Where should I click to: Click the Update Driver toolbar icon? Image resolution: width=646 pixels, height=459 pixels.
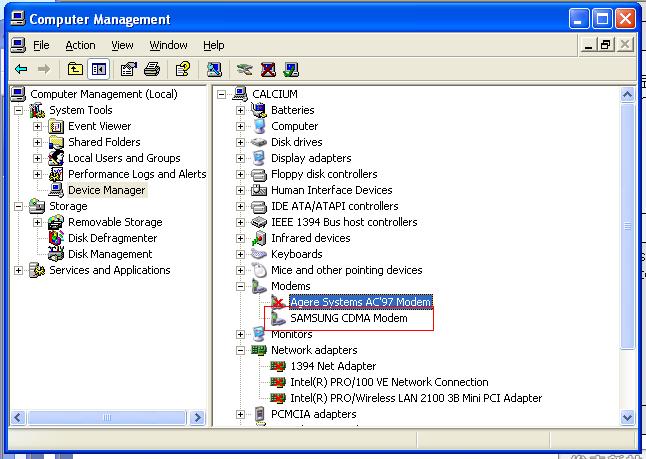pyautogui.click(x=245, y=69)
